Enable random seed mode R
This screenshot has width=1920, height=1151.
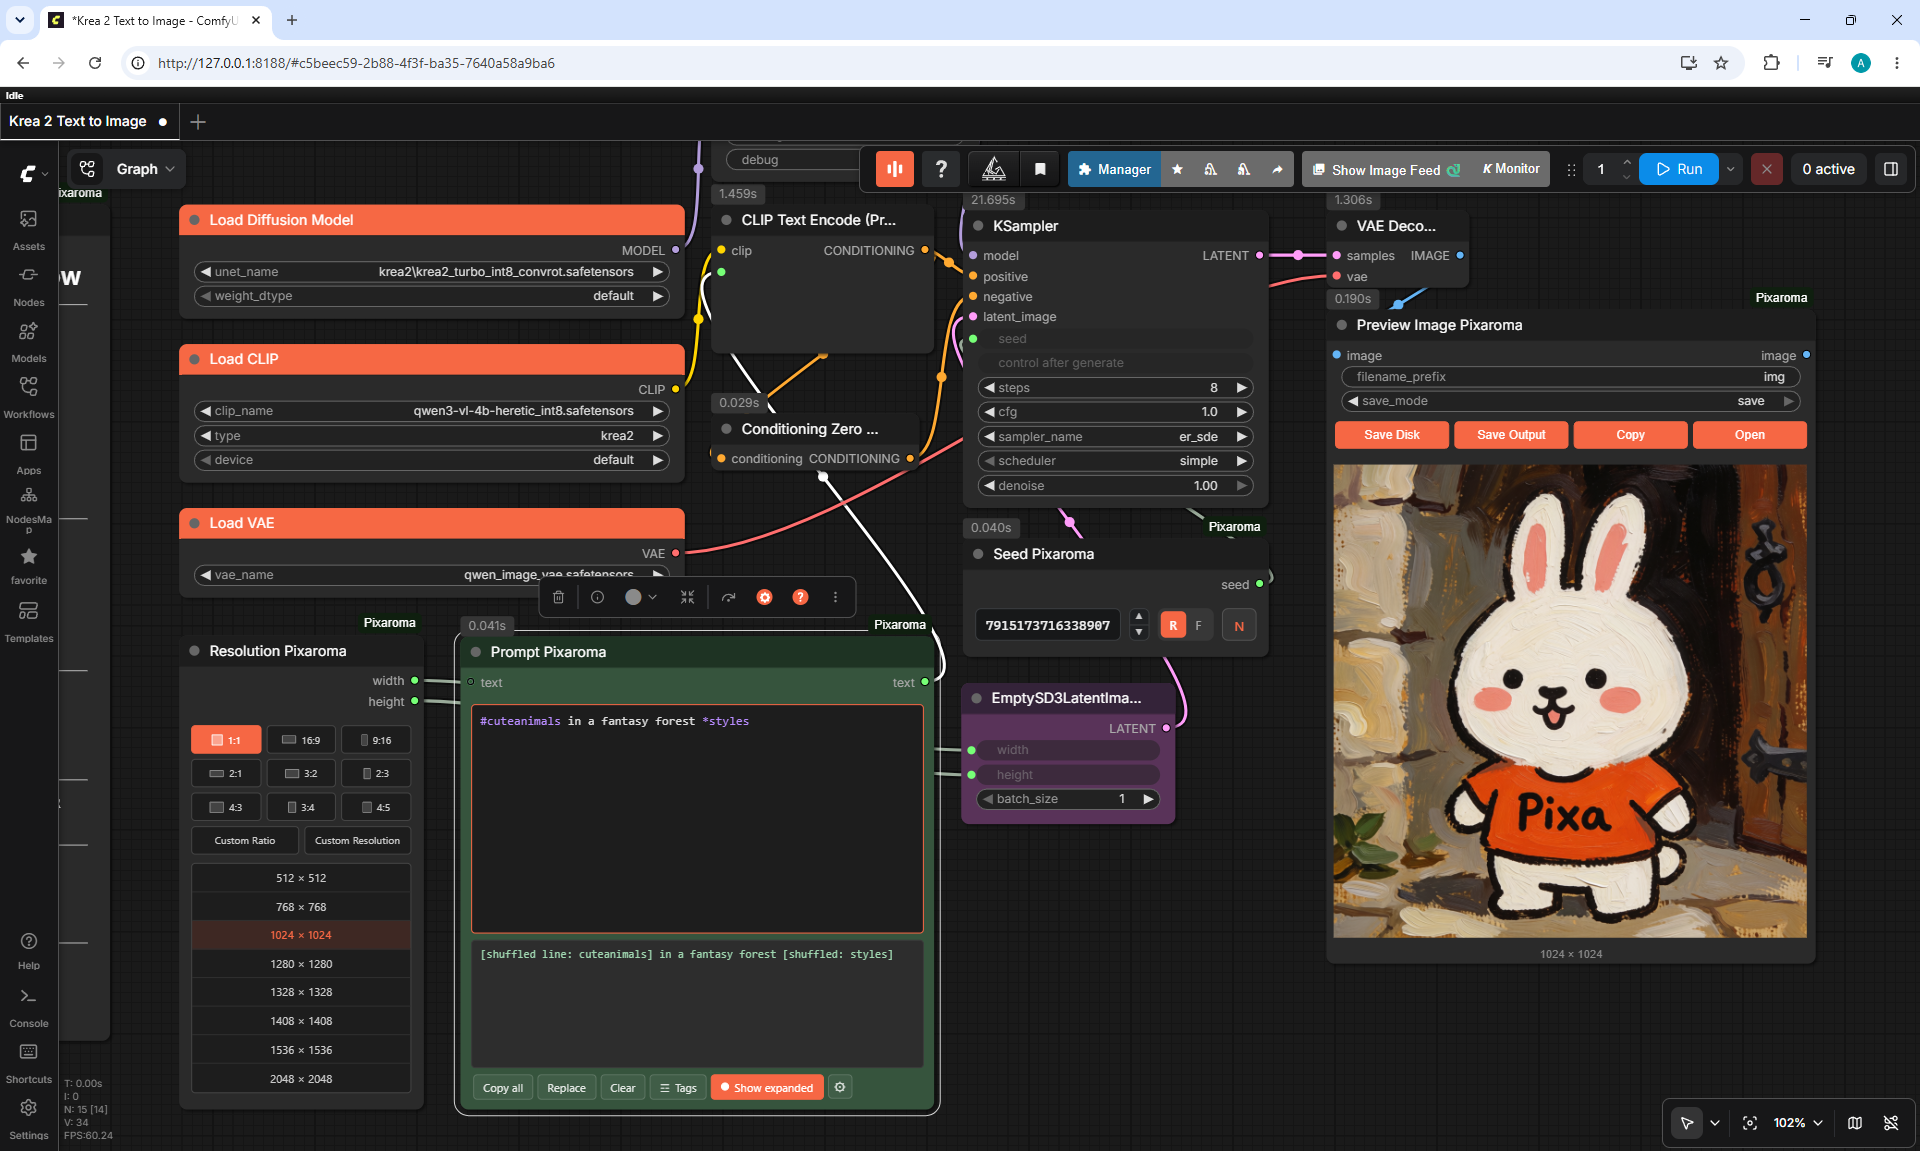click(1173, 625)
